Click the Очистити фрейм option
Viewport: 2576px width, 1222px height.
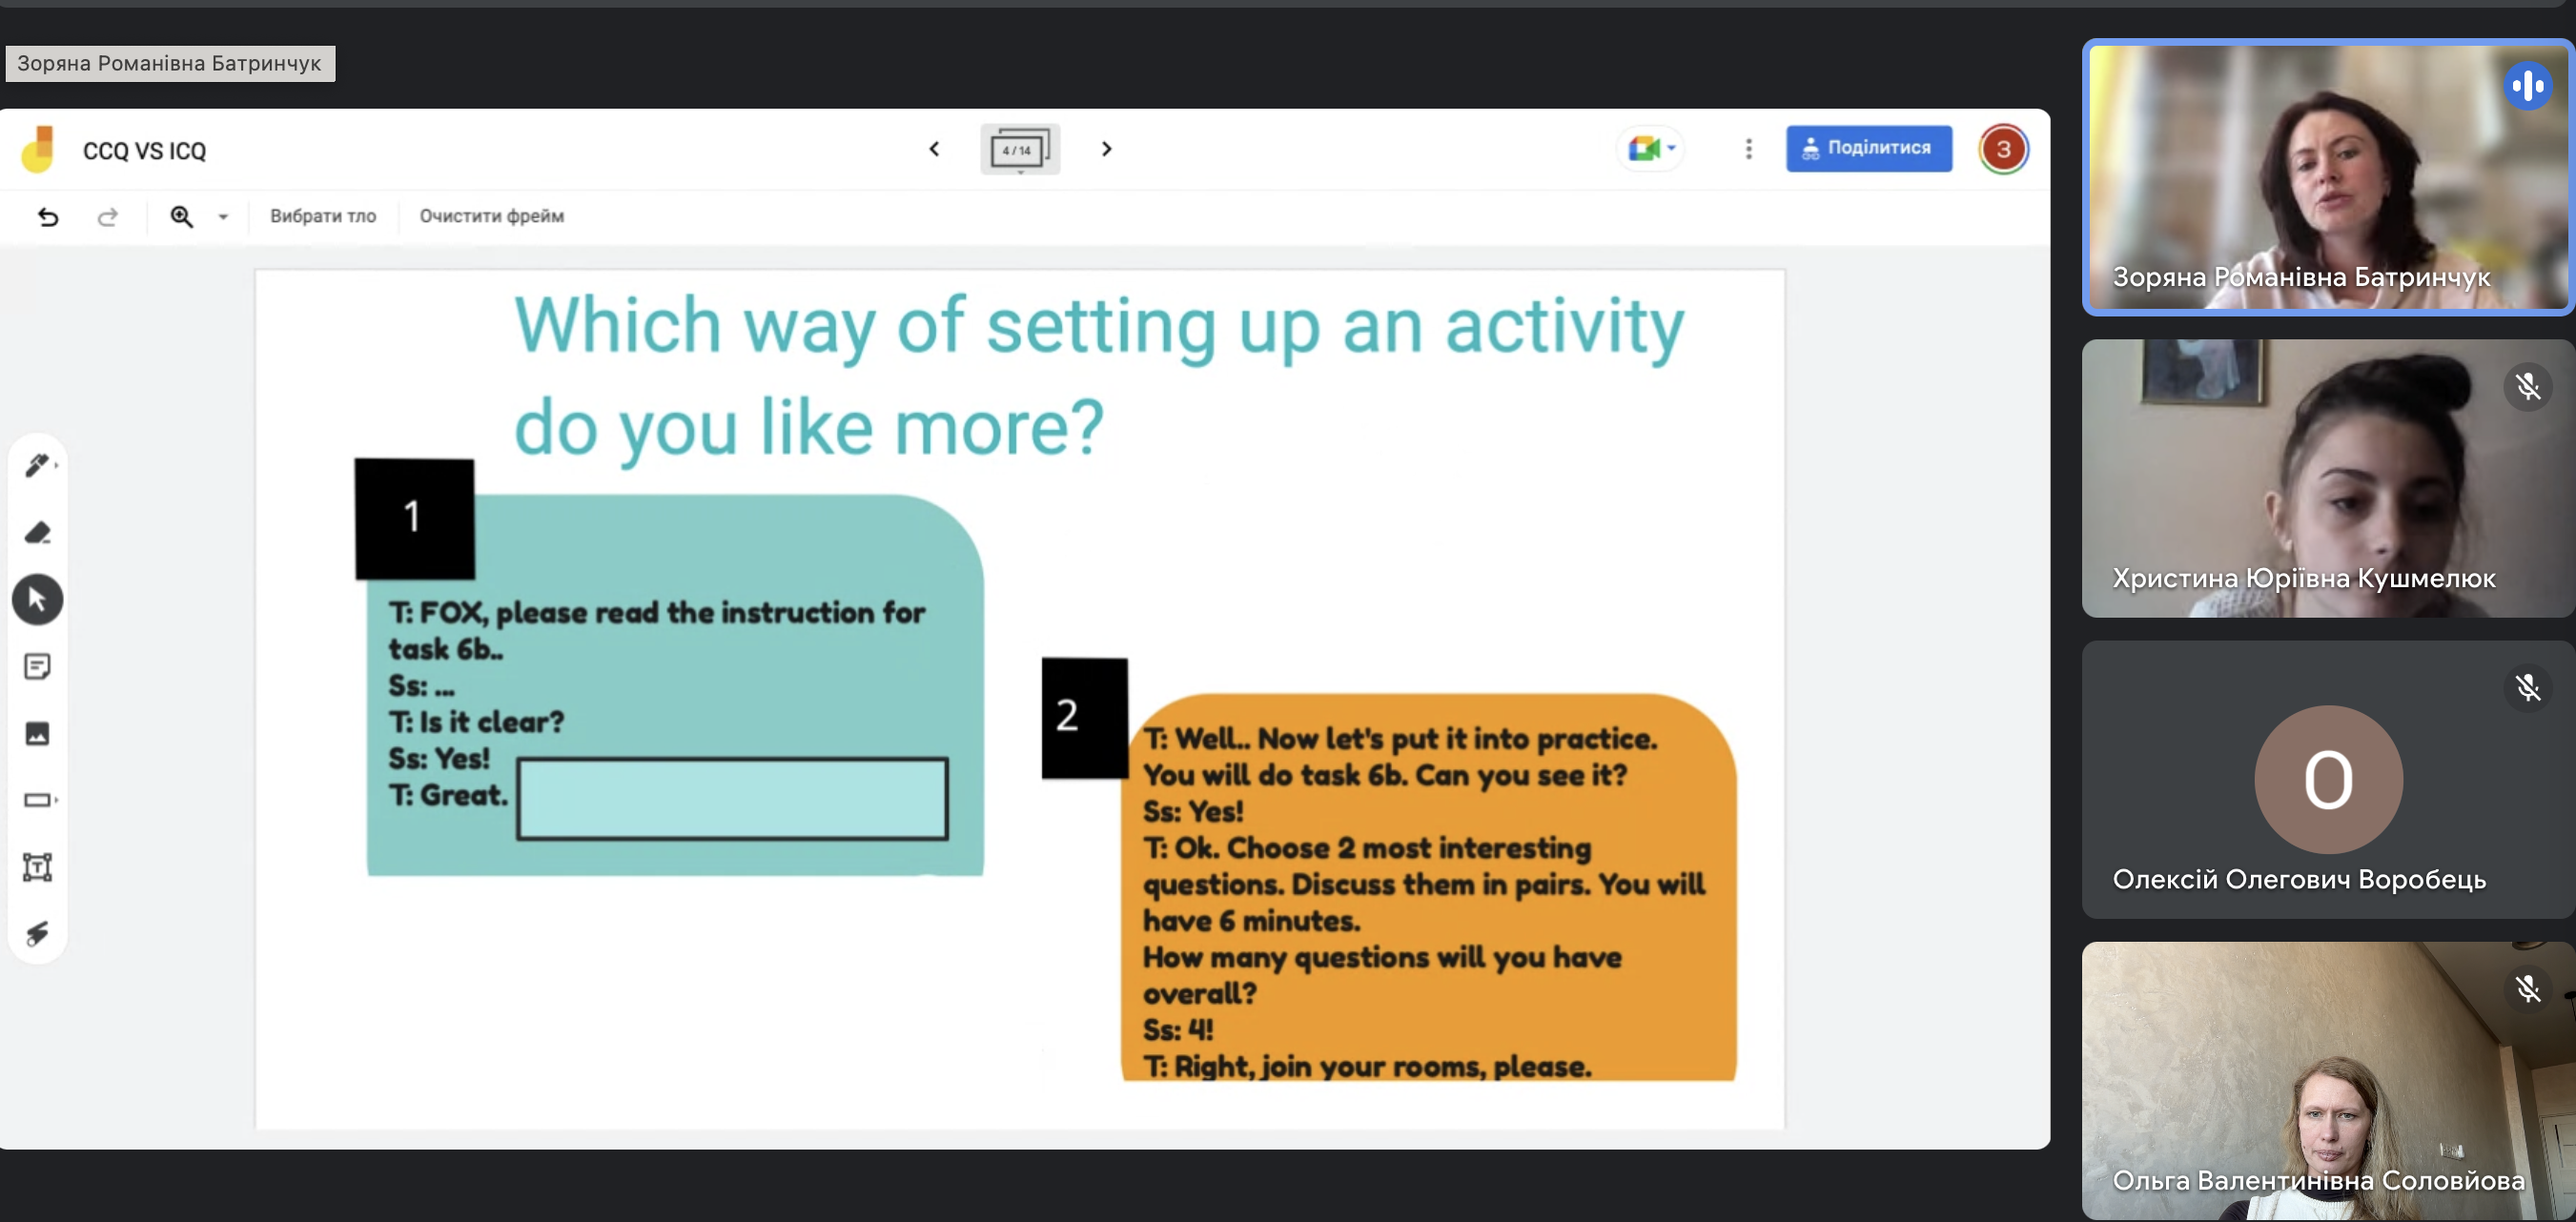pos(491,216)
